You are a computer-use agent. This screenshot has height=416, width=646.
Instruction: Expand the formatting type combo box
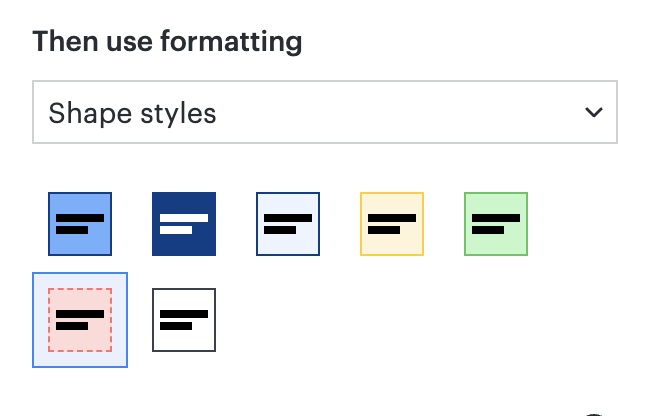click(x=325, y=112)
